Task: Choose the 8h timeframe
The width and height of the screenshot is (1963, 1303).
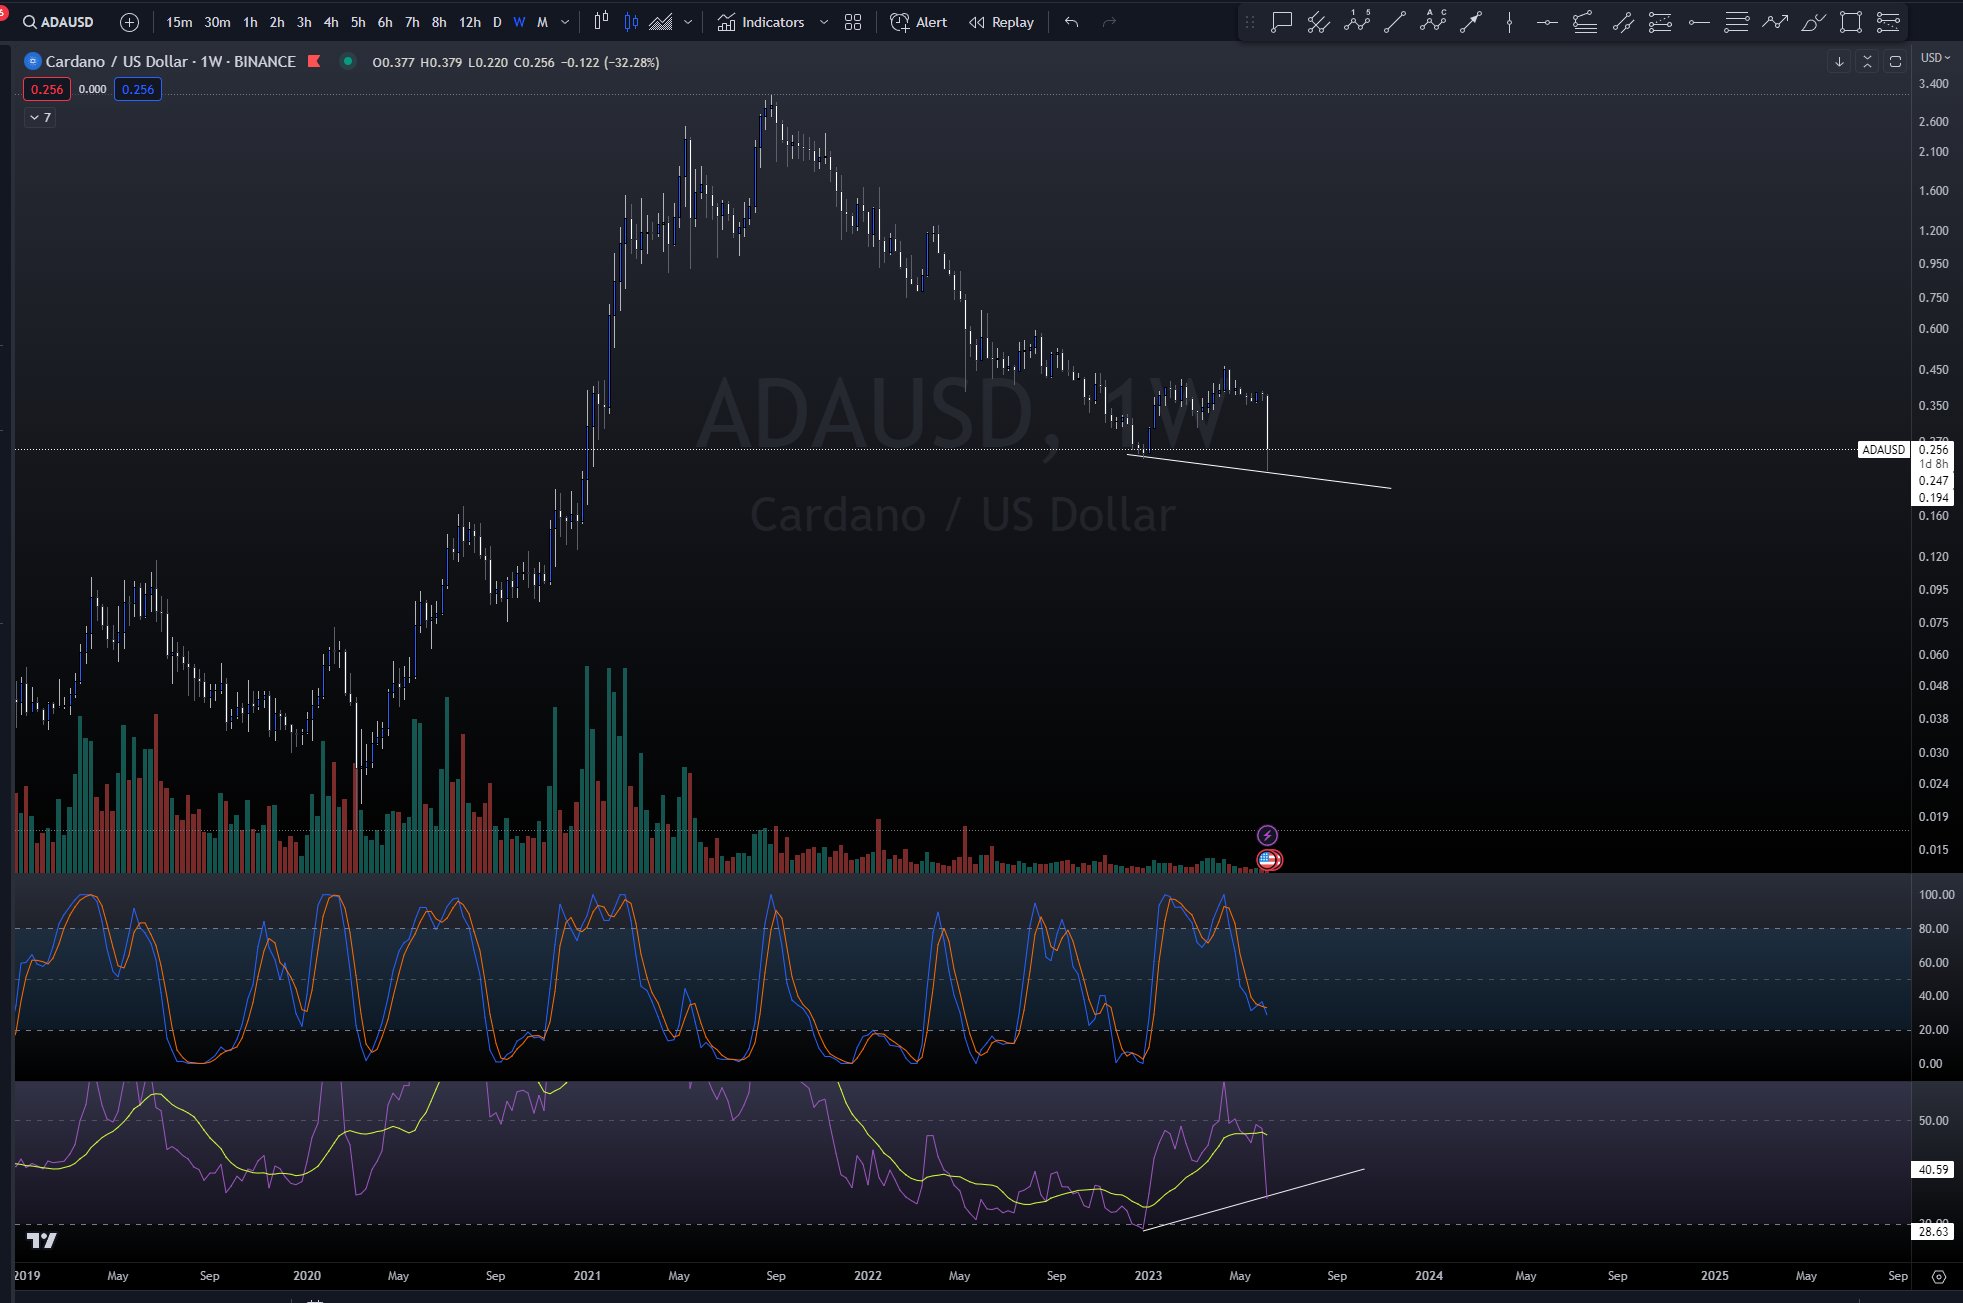Action: click(439, 22)
